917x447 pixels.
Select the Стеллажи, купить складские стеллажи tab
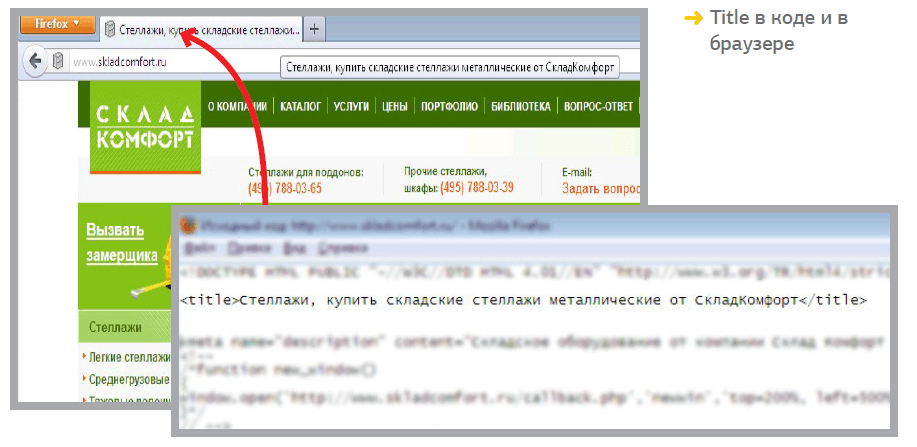[202, 29]
